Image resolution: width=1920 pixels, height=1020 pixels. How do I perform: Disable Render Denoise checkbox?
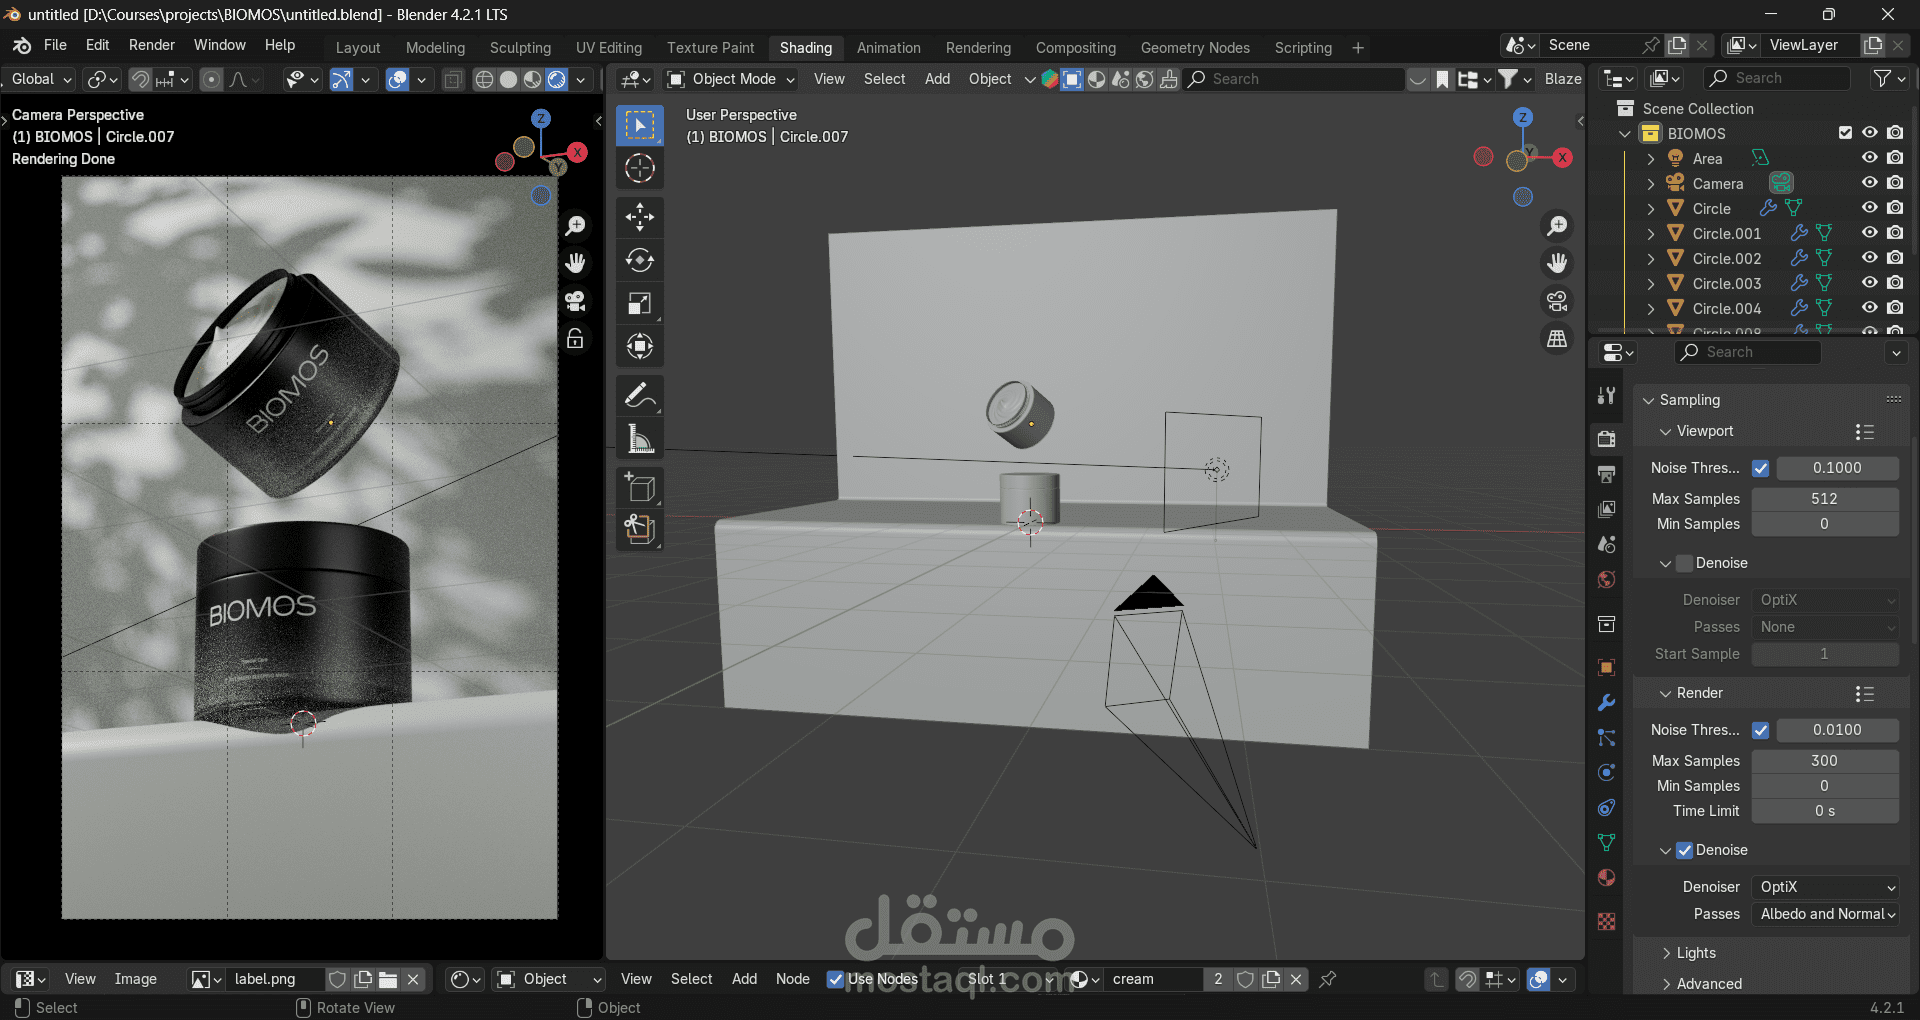(x=1685, y=850)
